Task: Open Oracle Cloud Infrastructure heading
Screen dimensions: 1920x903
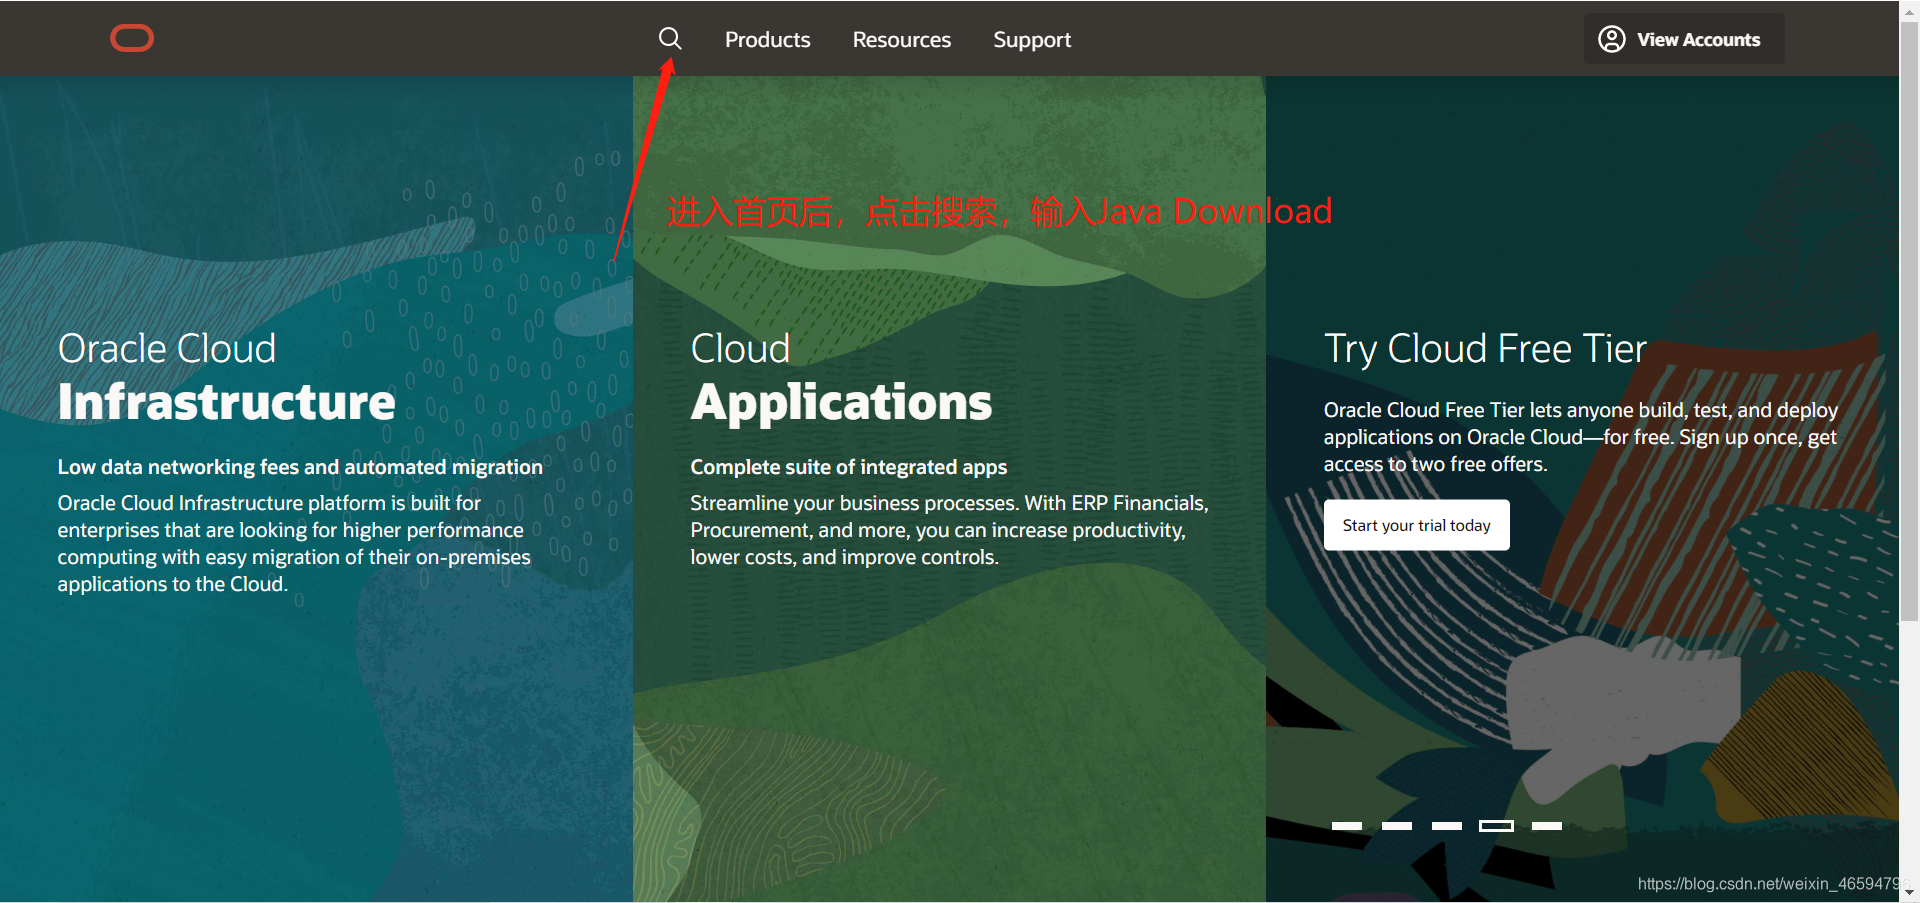Action: coord(227,377)
